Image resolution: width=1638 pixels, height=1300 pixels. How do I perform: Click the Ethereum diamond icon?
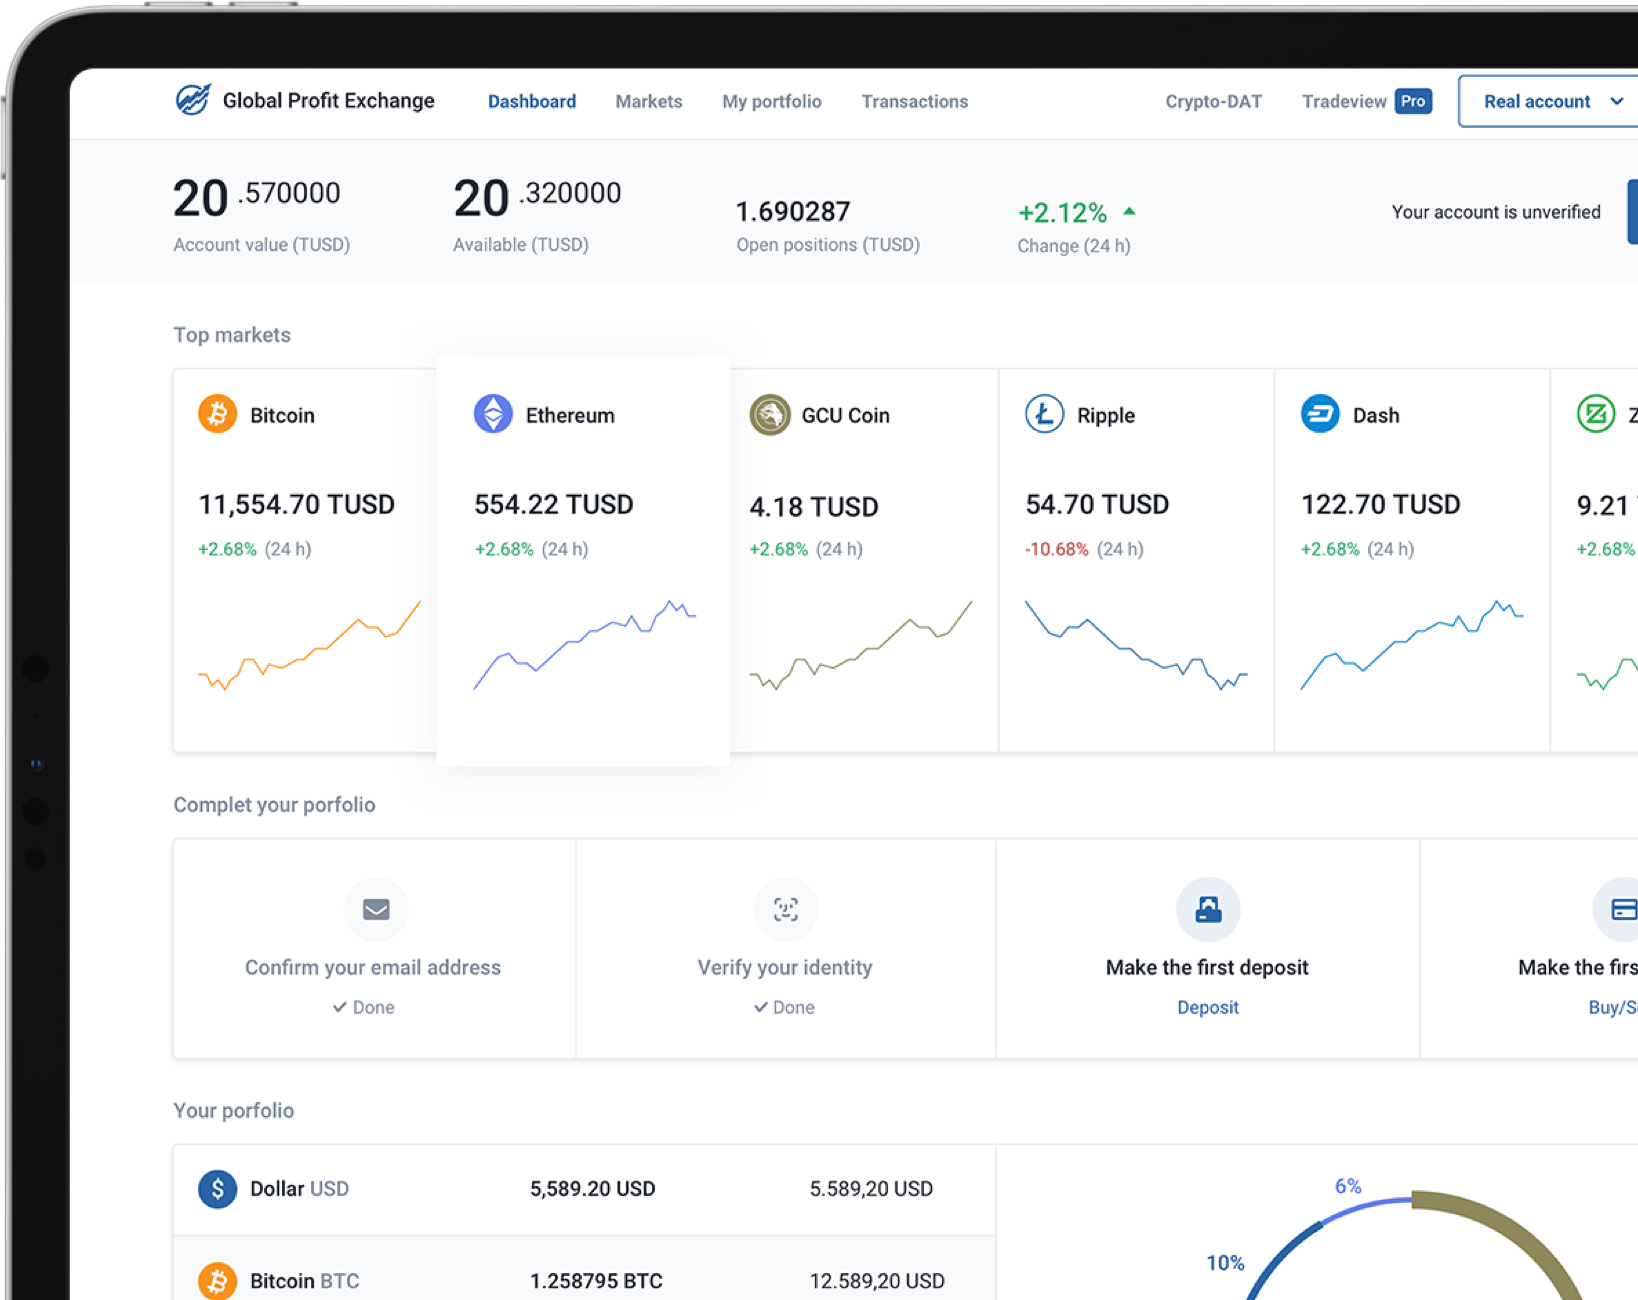coord(493,414)
